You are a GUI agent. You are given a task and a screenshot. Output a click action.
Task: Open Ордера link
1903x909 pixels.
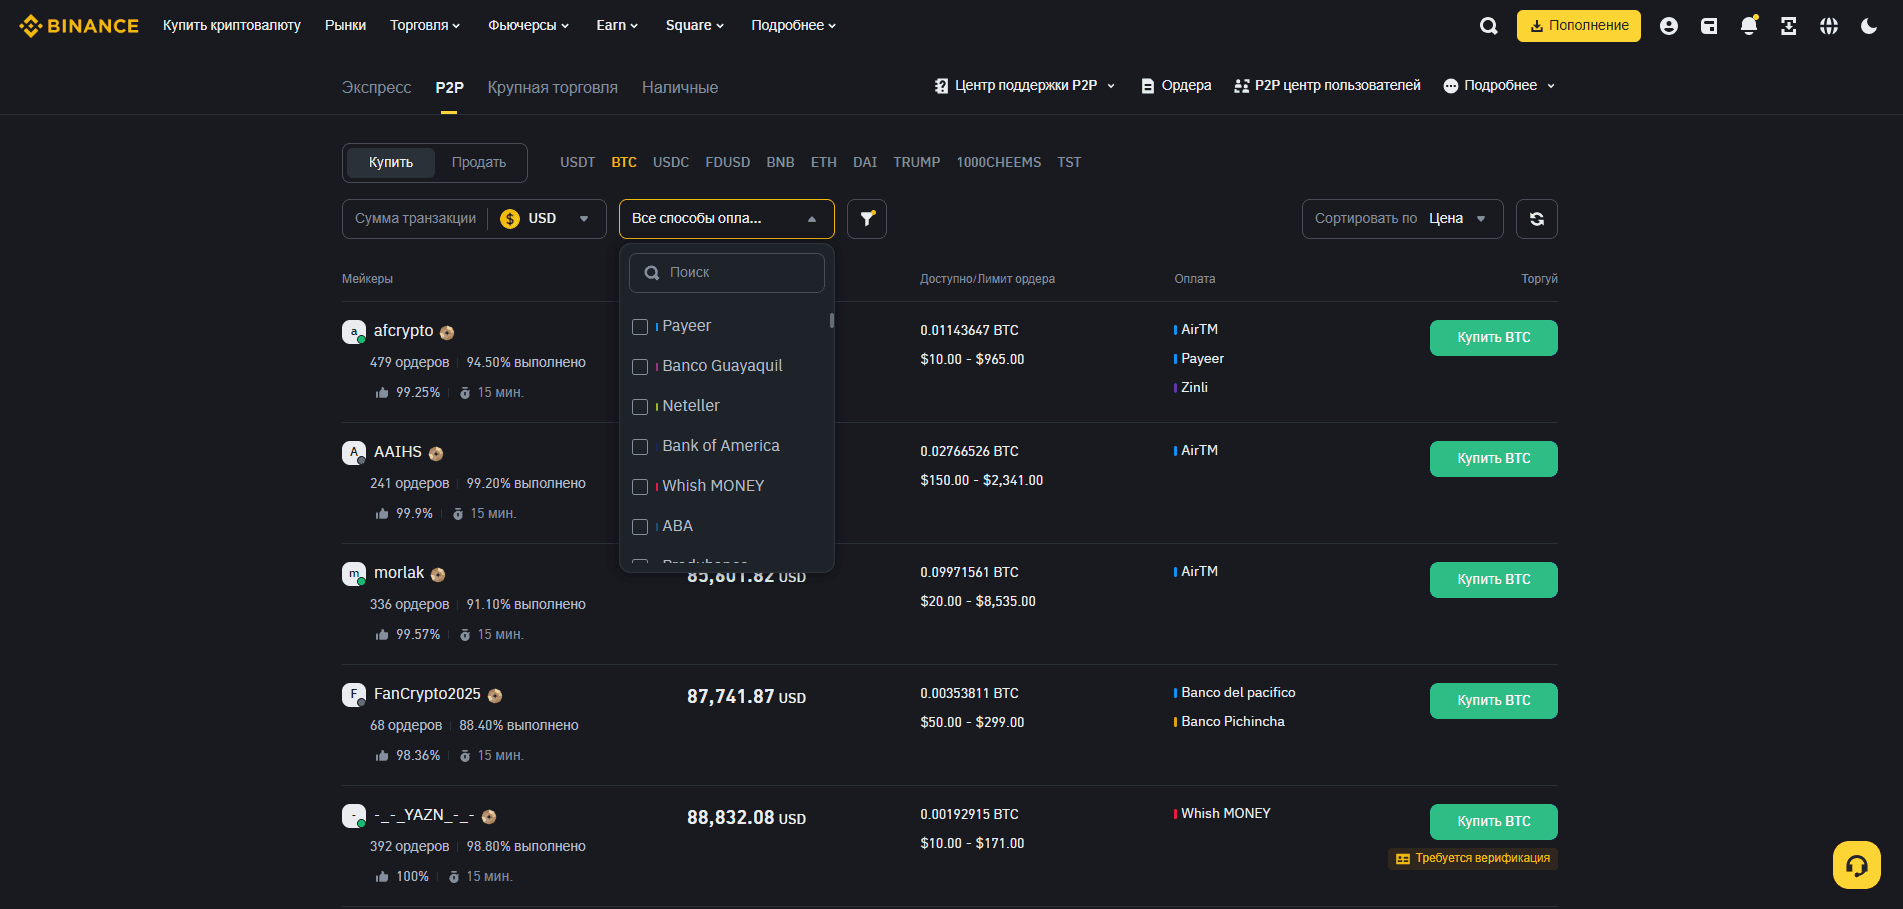pos(1176,86)
